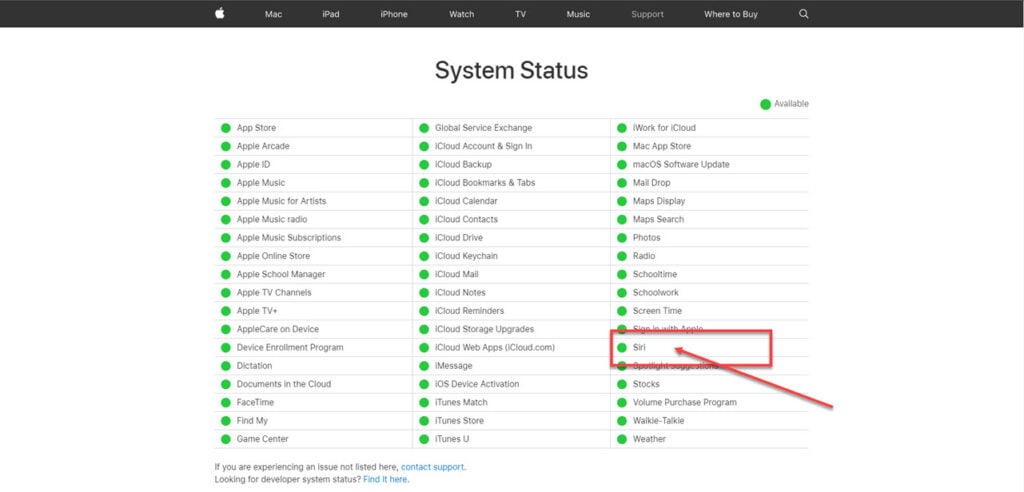Select the iTunes Match entry

click(461, 402)
